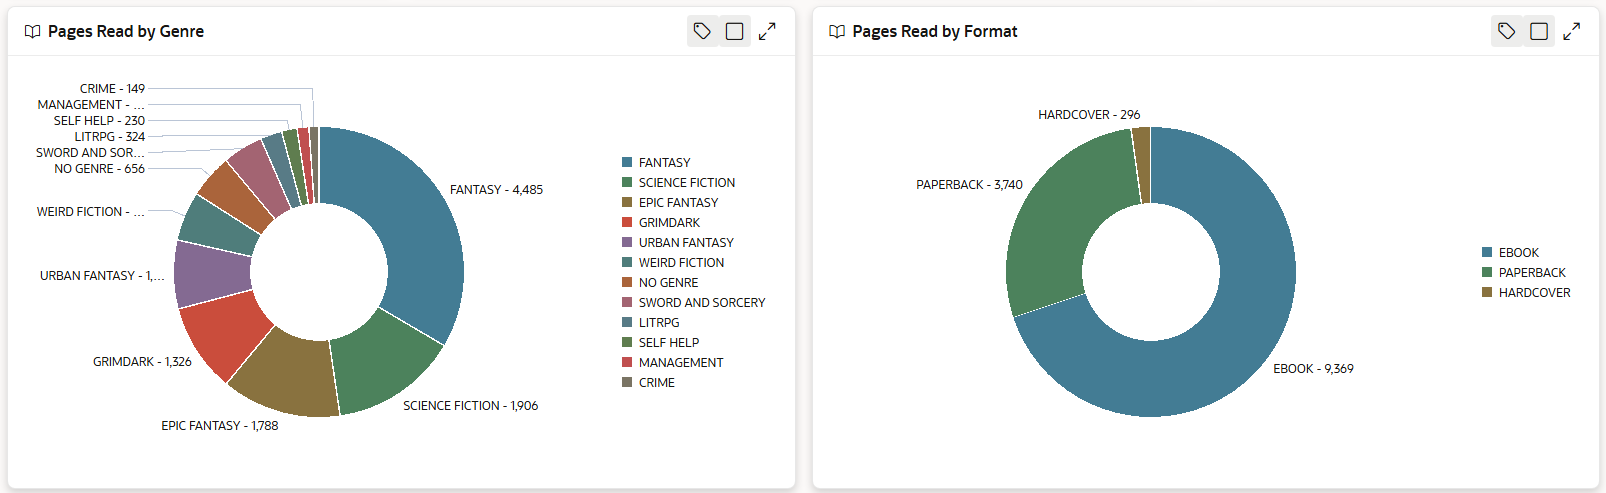Click SCIENCE FICTION legend color swatch
The image size is (1606, 493).
[x=627, y=182]
